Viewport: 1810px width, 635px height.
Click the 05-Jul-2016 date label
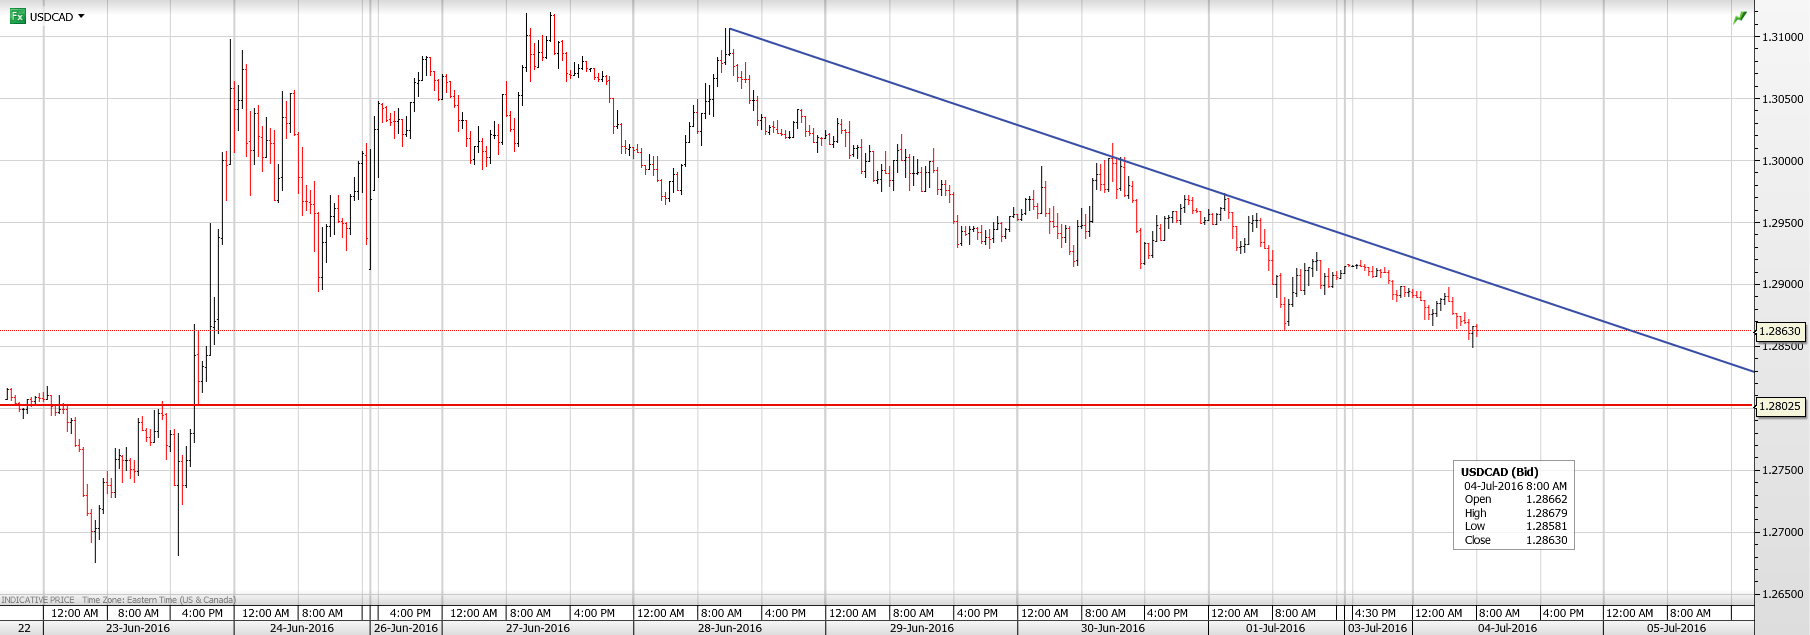pyautogui.click(x=1676, y=628)
